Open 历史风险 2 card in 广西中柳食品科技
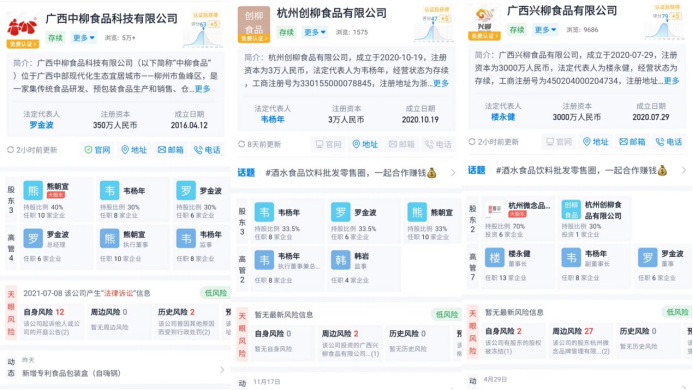Image resolution: width=693 pixels, height=390 pixels. click(186, 322)
